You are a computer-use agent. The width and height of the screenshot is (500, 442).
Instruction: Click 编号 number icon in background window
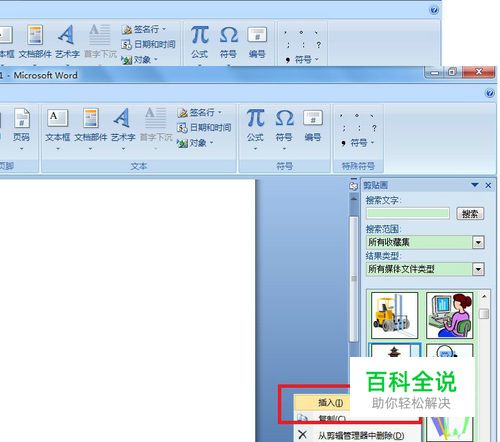click(257, 42)
